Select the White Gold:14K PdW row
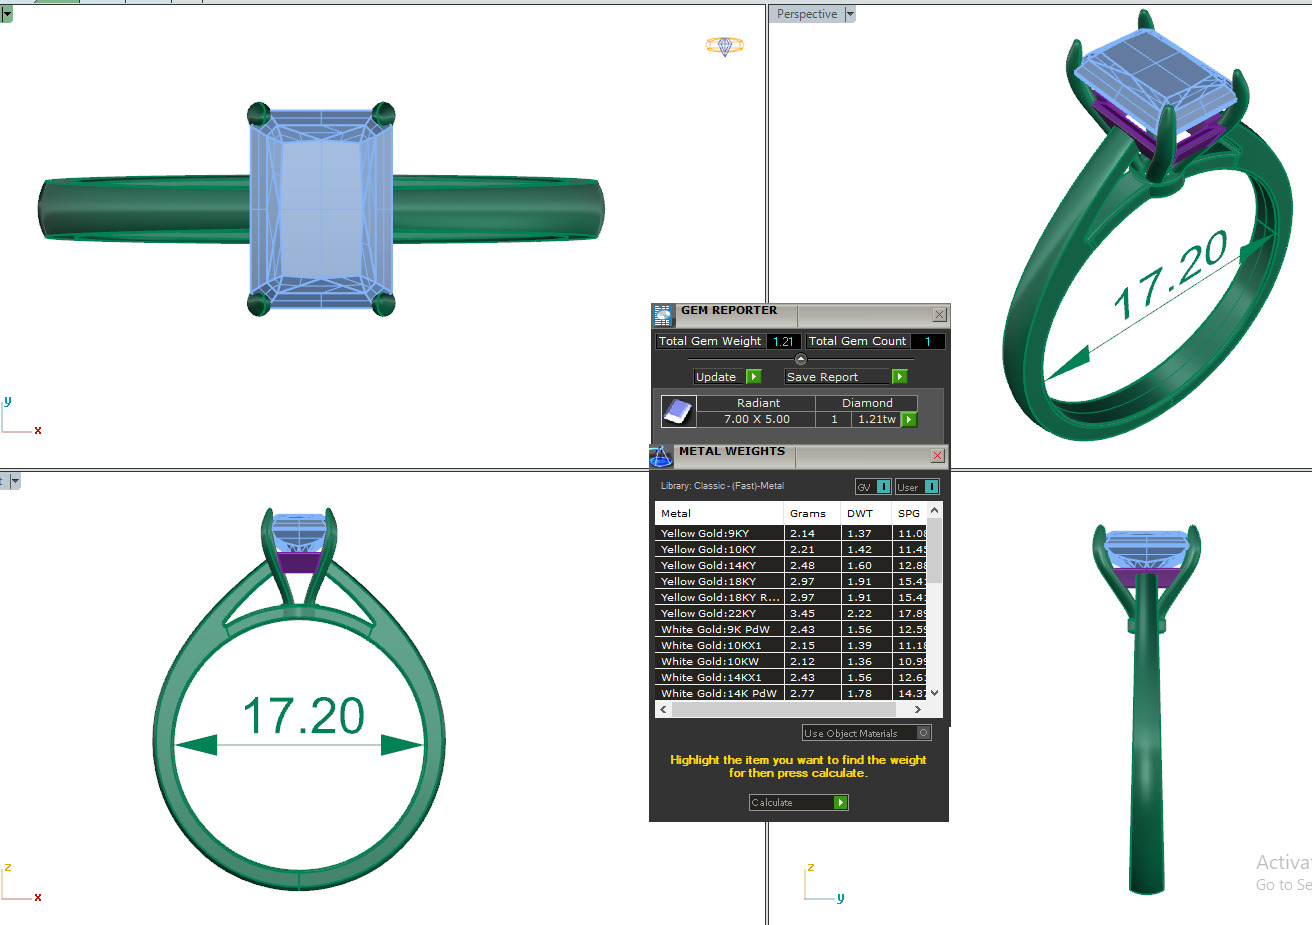The height and width of the screenshot is (925, 1312). (x=791, y=693)
